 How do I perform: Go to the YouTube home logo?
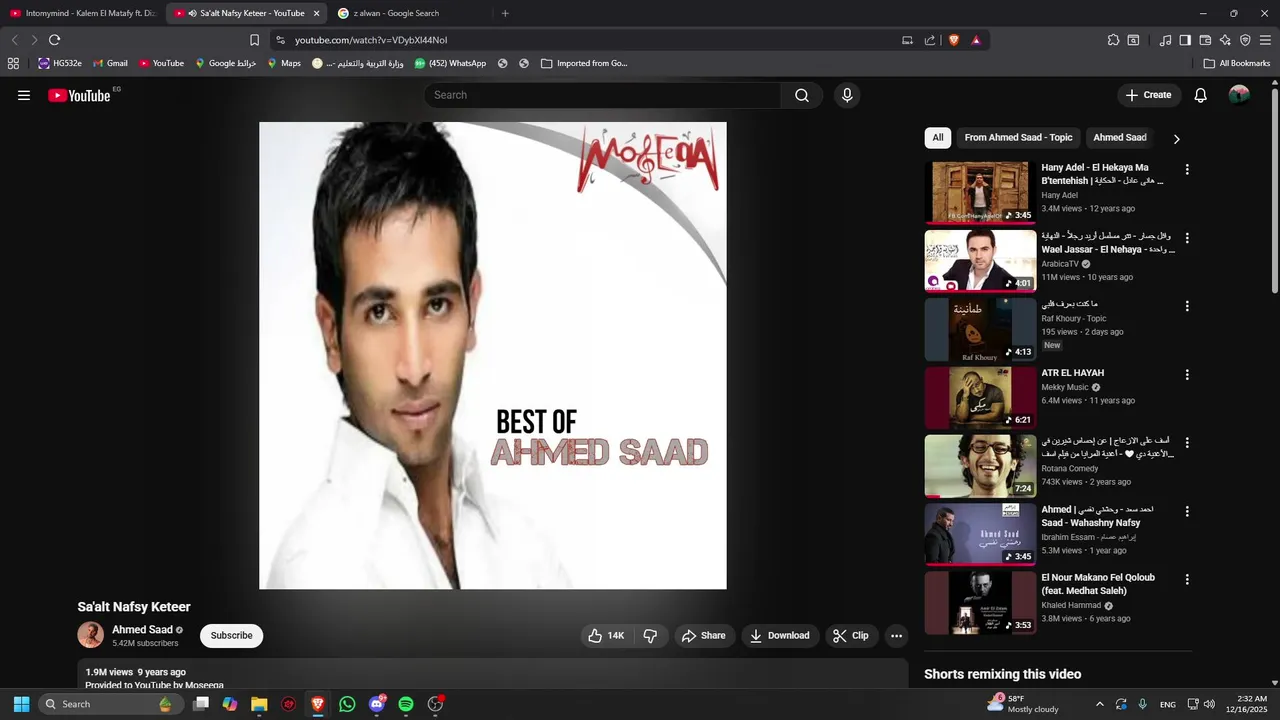79,95
